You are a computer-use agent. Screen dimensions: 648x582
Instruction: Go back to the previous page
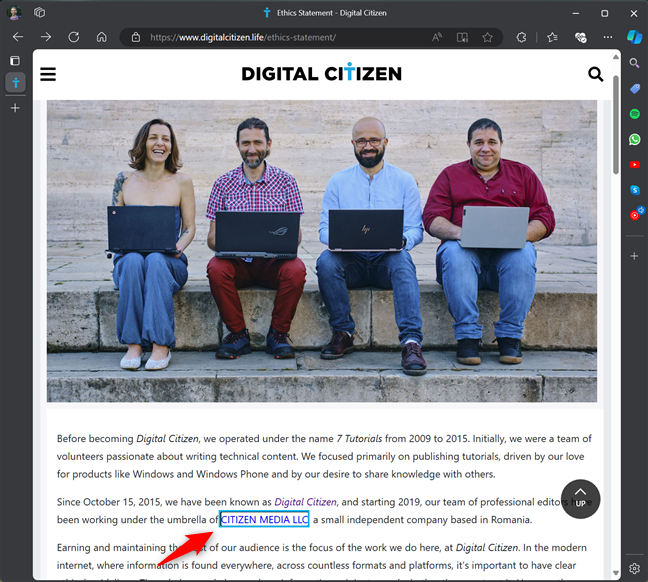click(18, 37)
